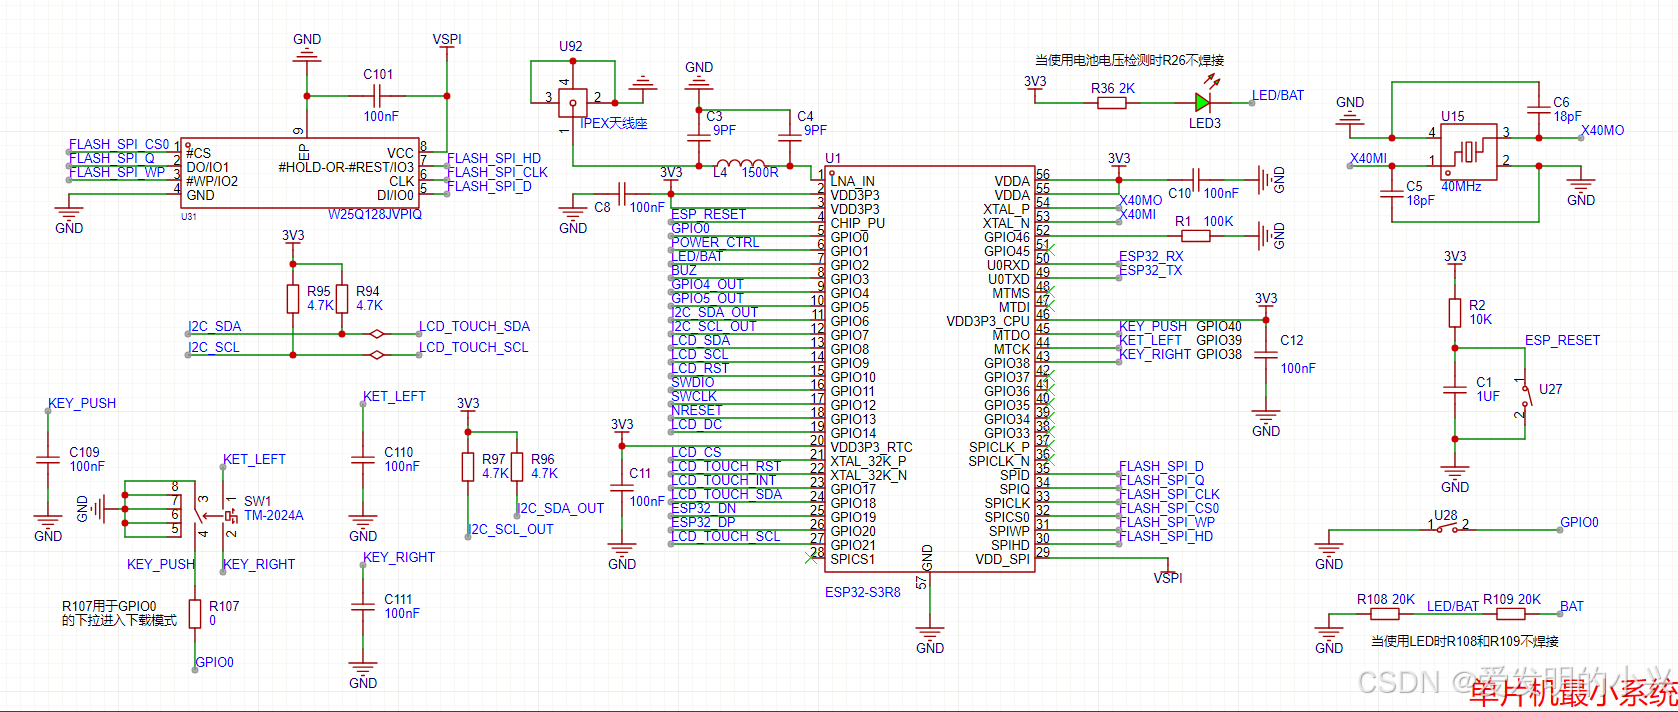Click the FLASH_SPI_WP label beside W25Q128 flash
The image size is (1678, 712).
pos(117,172)
